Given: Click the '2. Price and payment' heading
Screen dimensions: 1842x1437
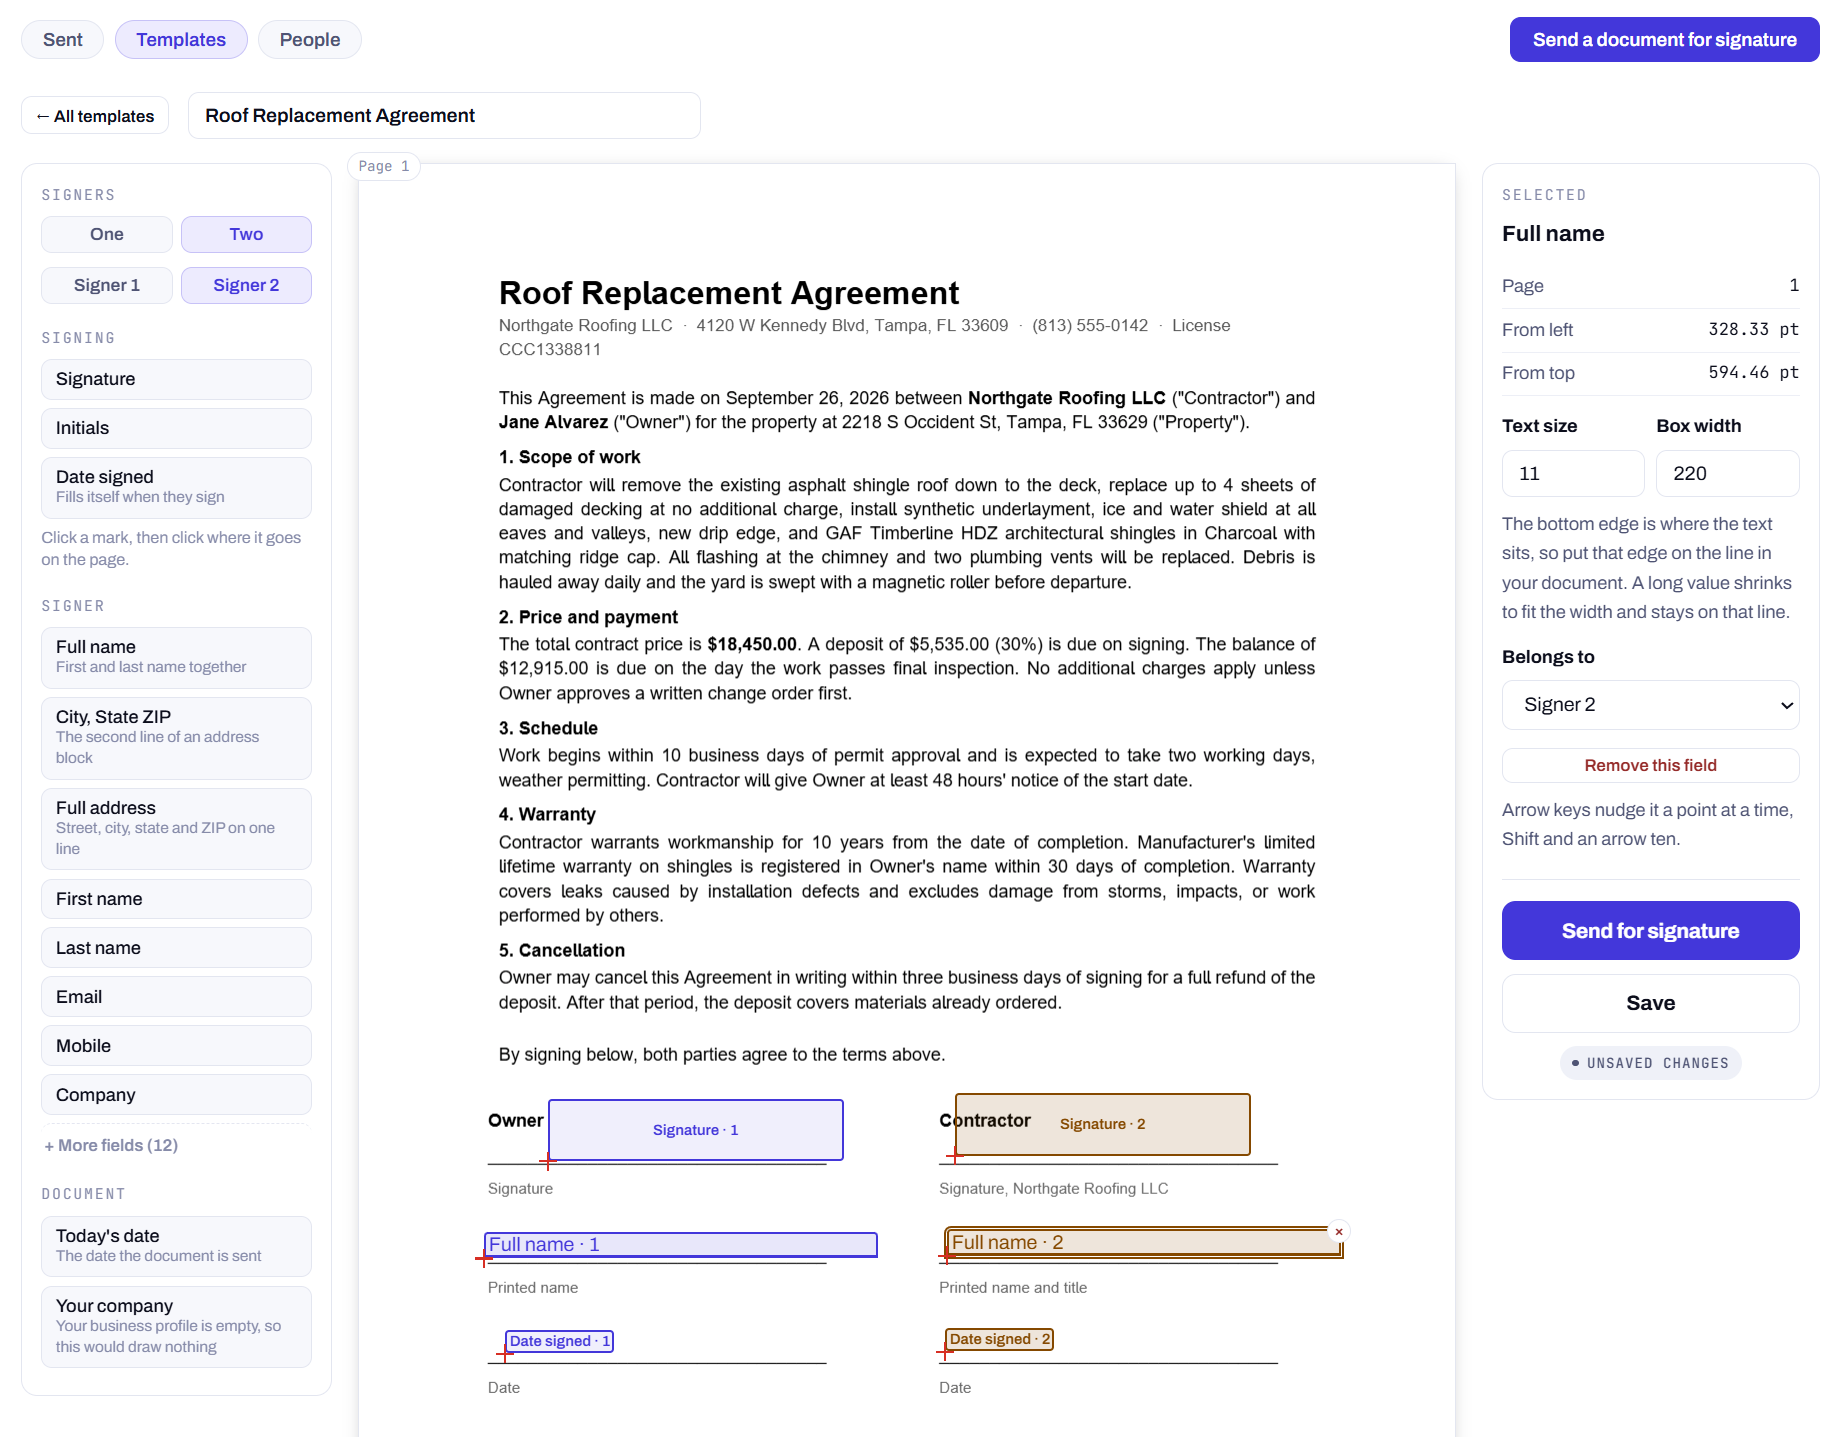Looking at the screenshot, I should pos(588,617).
